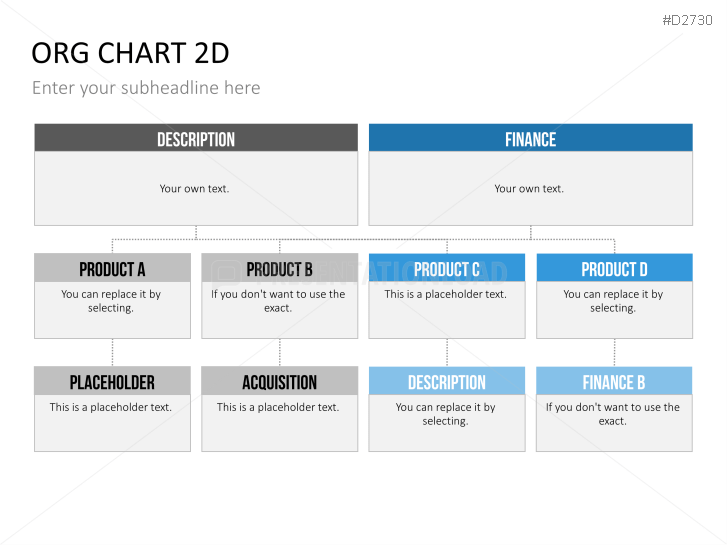Select the PRODUCT B header

(x=280, y=268)
